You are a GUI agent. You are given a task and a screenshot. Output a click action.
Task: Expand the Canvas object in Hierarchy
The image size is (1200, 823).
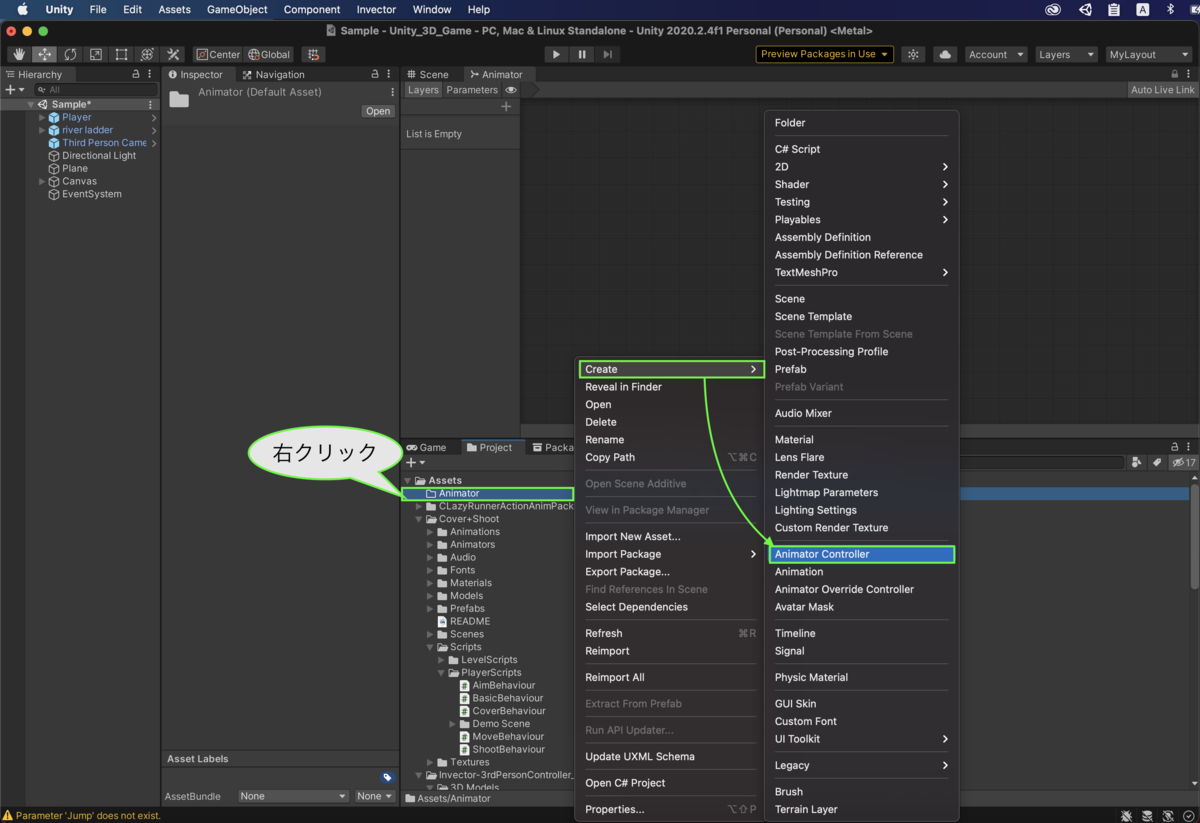(42, 181)
